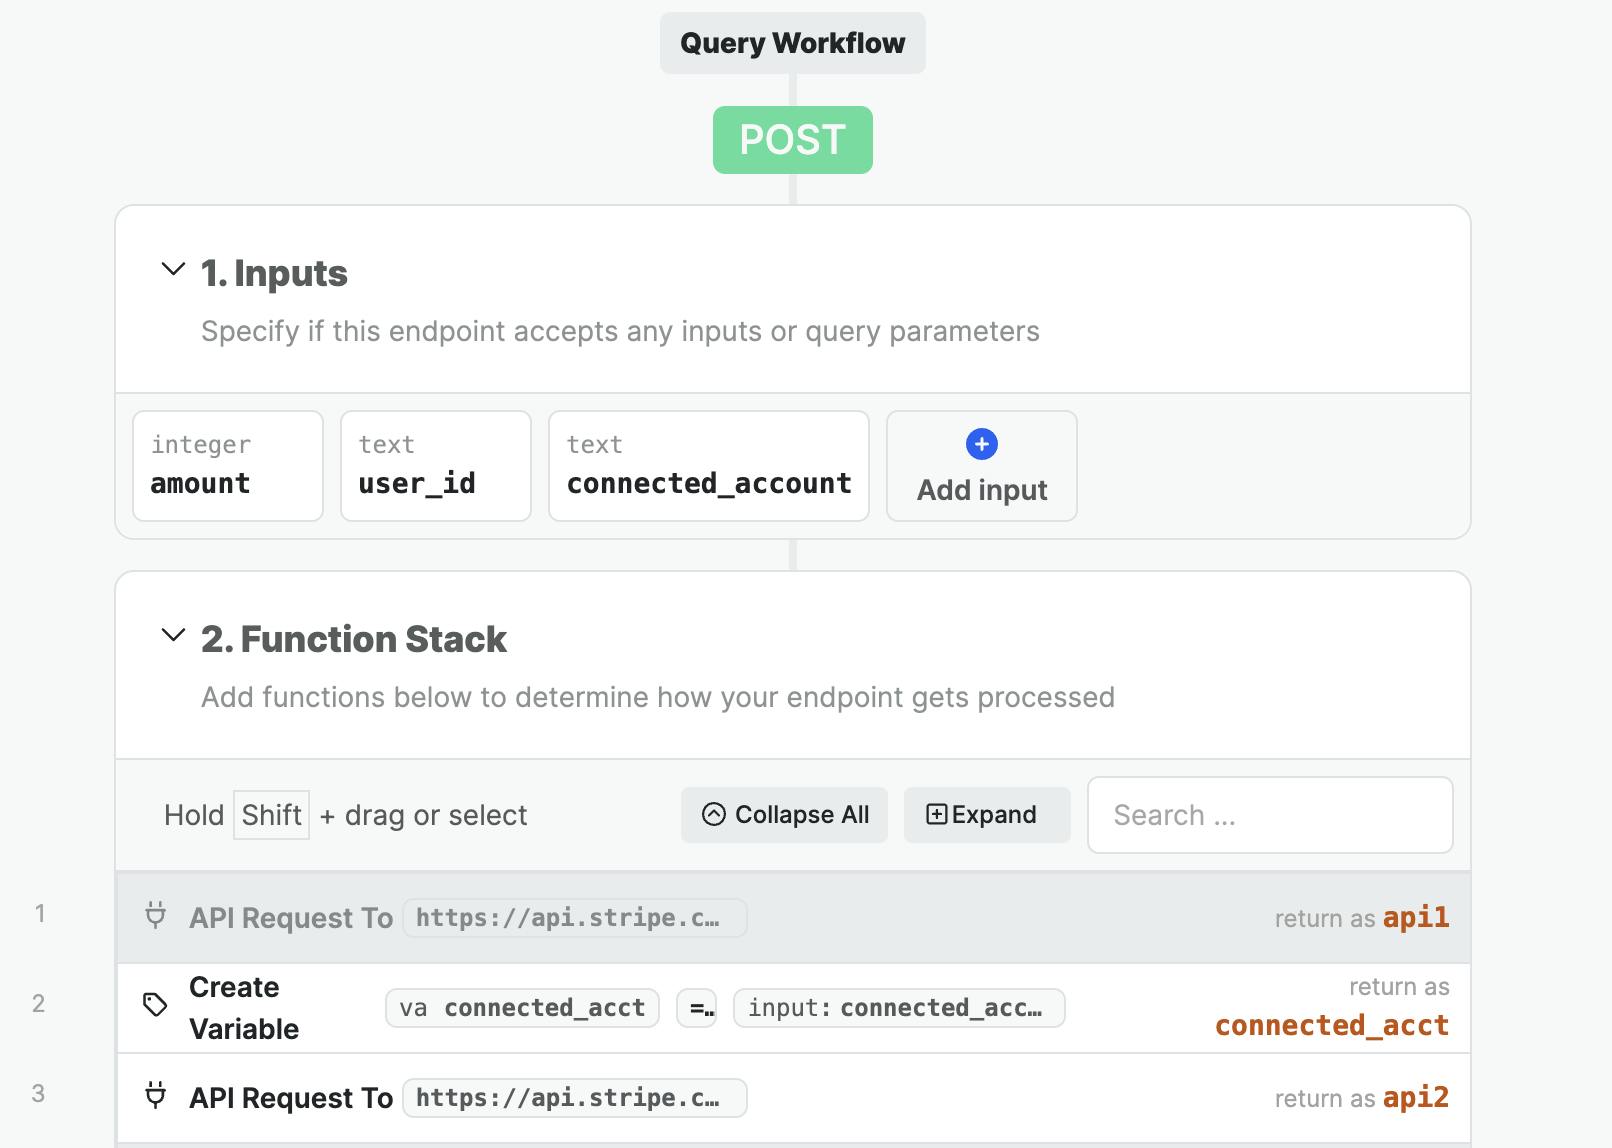Collapse the 2. Function Stack chevron
The image size is (1612, 1148).
pos(173,635)
